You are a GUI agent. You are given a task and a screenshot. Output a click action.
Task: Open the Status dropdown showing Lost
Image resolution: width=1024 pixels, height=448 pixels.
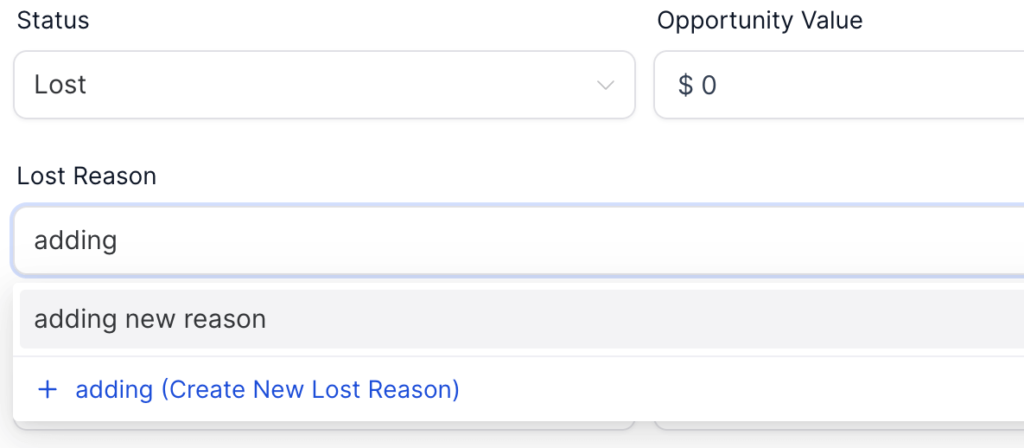coord(323,85)
